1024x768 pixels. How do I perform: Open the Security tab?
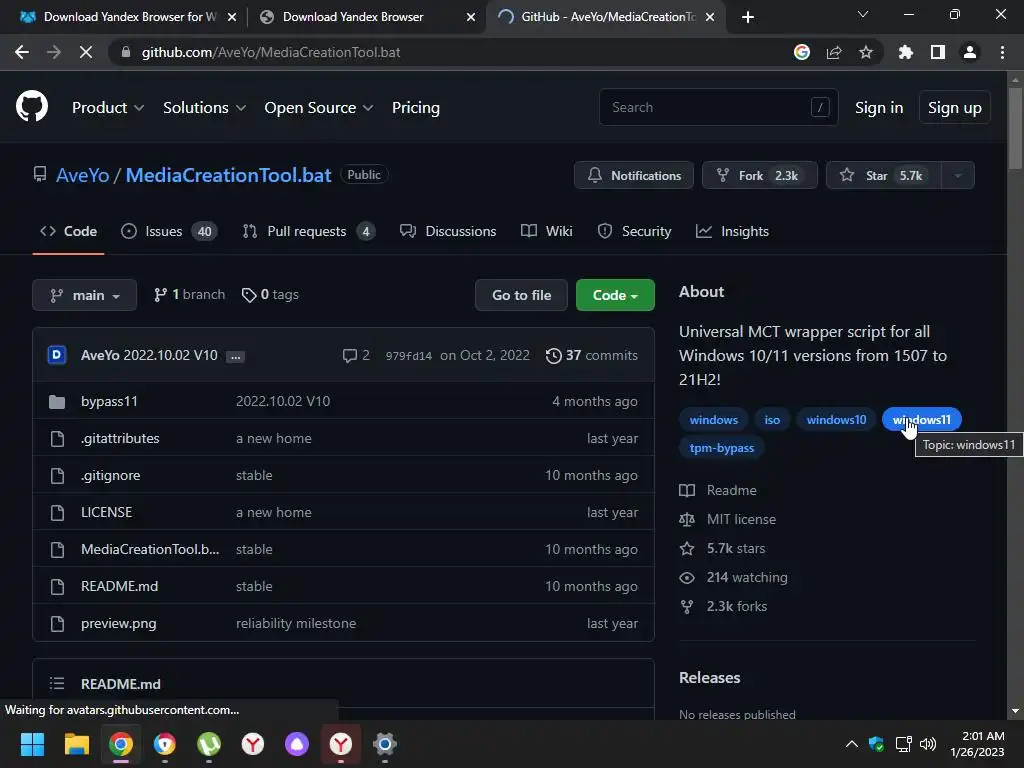click(x=634, y=231)
